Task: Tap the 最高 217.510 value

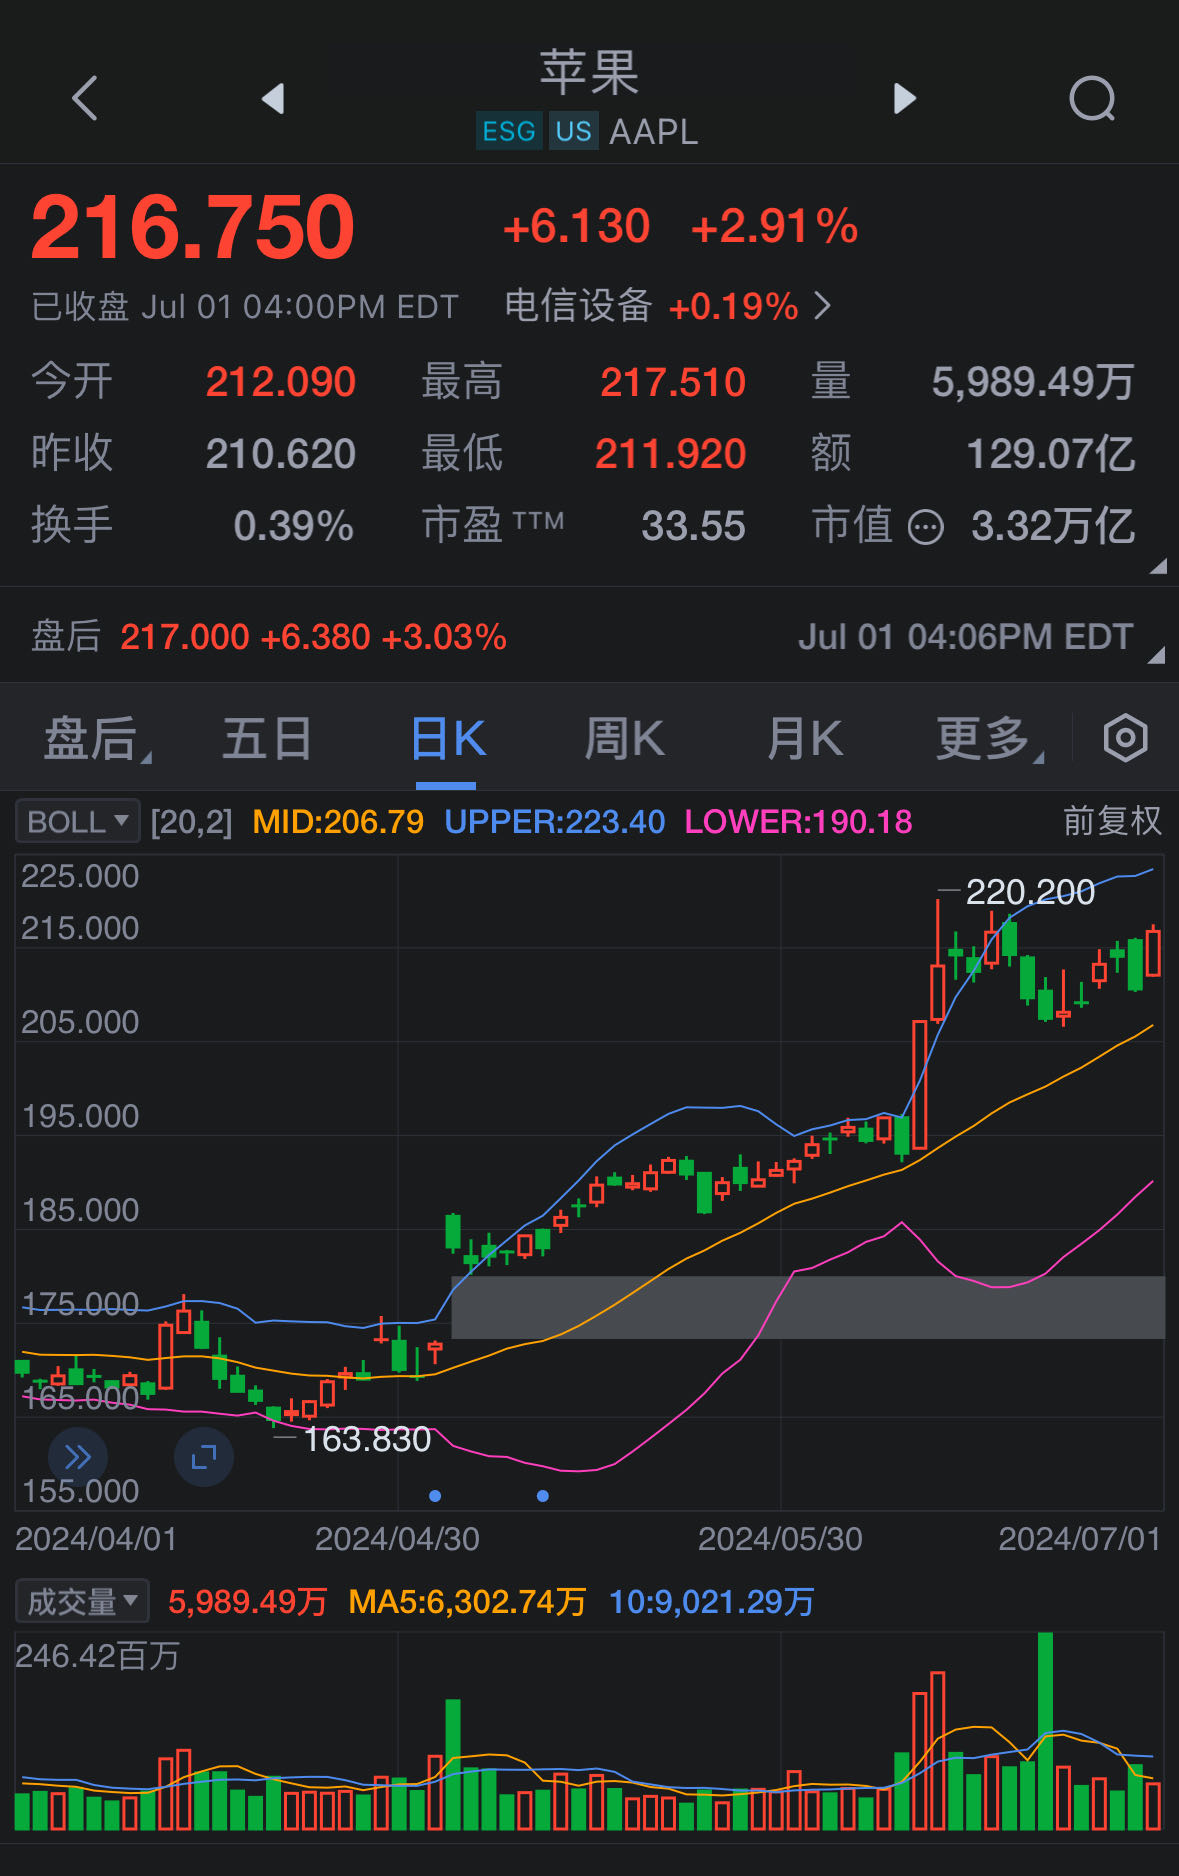Action: click(673, 382)
